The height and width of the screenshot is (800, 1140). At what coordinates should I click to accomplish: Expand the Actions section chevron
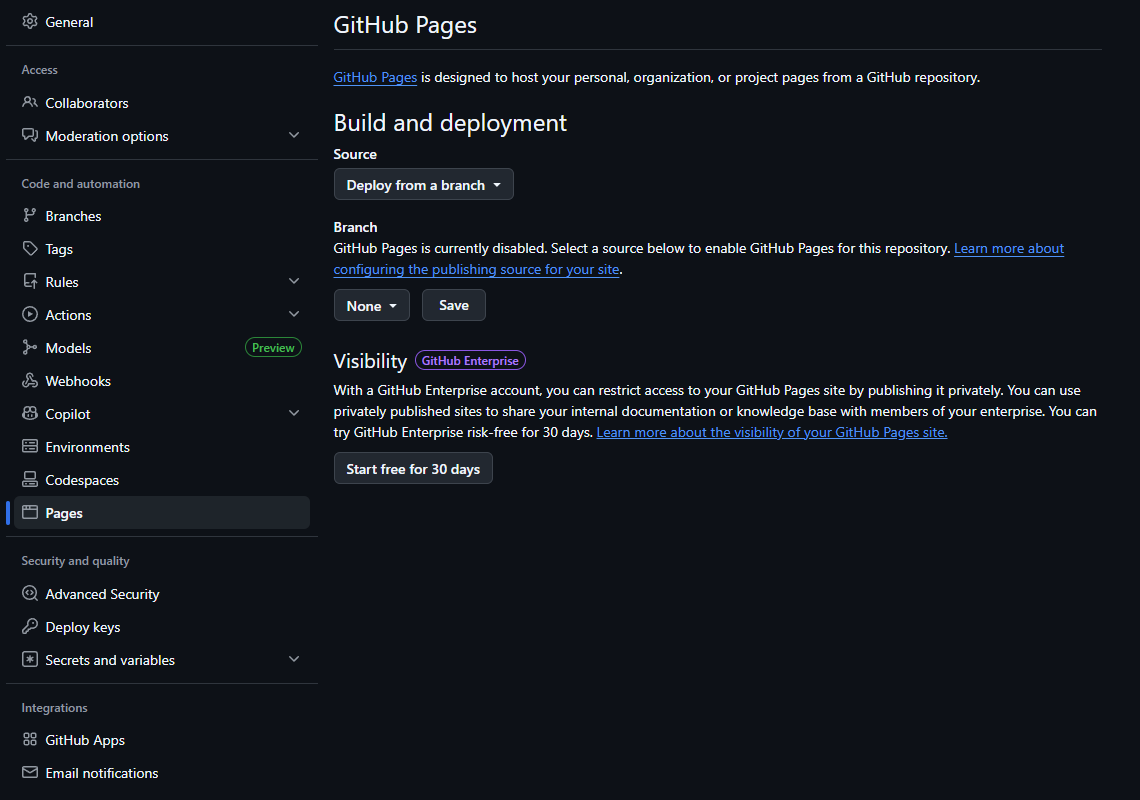point(294,314)
